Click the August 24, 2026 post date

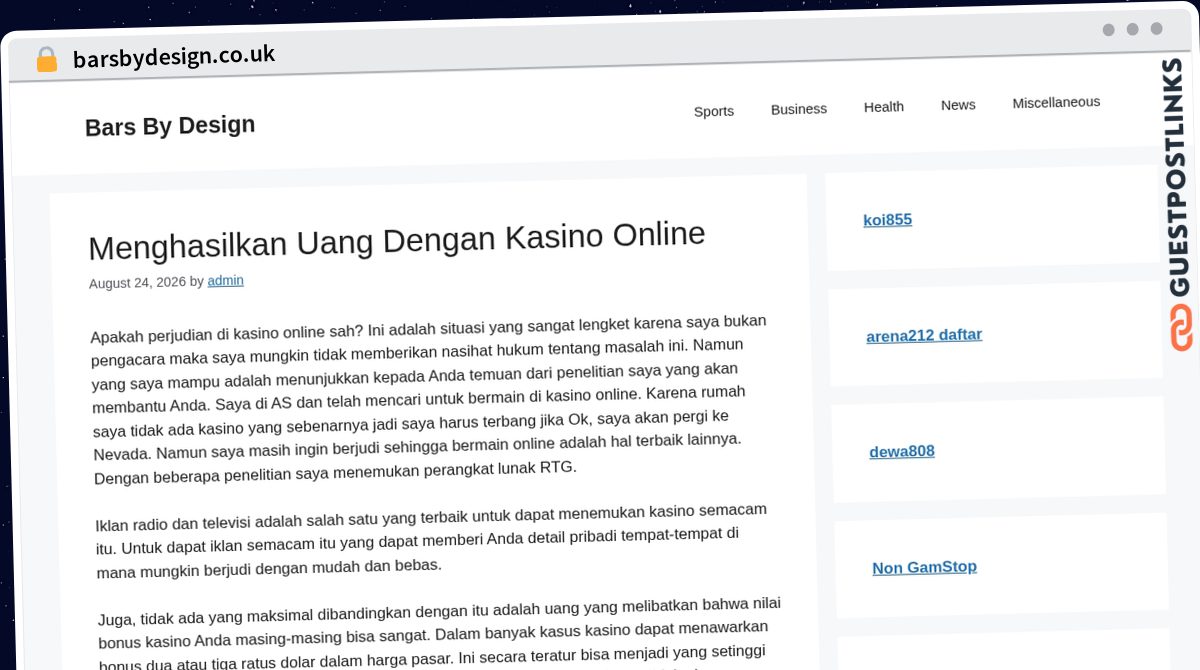[137, 283]
